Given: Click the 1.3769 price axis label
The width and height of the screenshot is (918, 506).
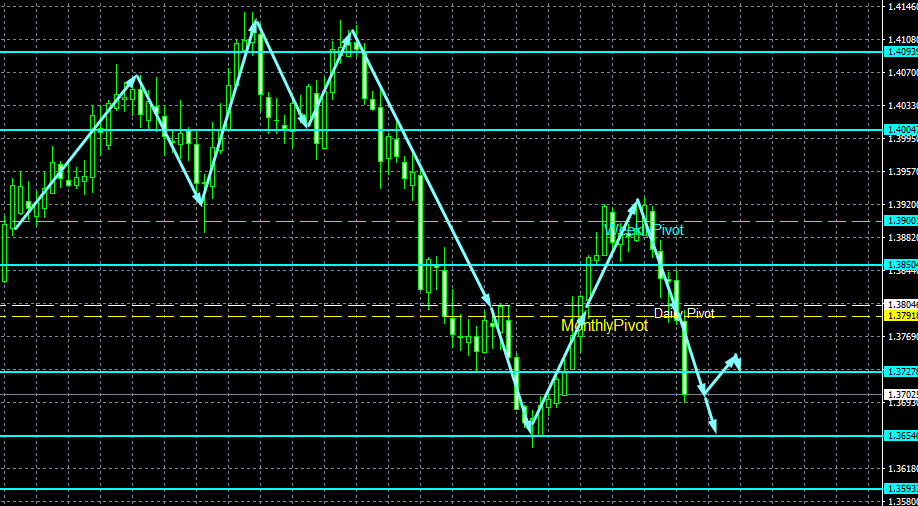Looking at the screenshot, I should click(x=903, y=337).
